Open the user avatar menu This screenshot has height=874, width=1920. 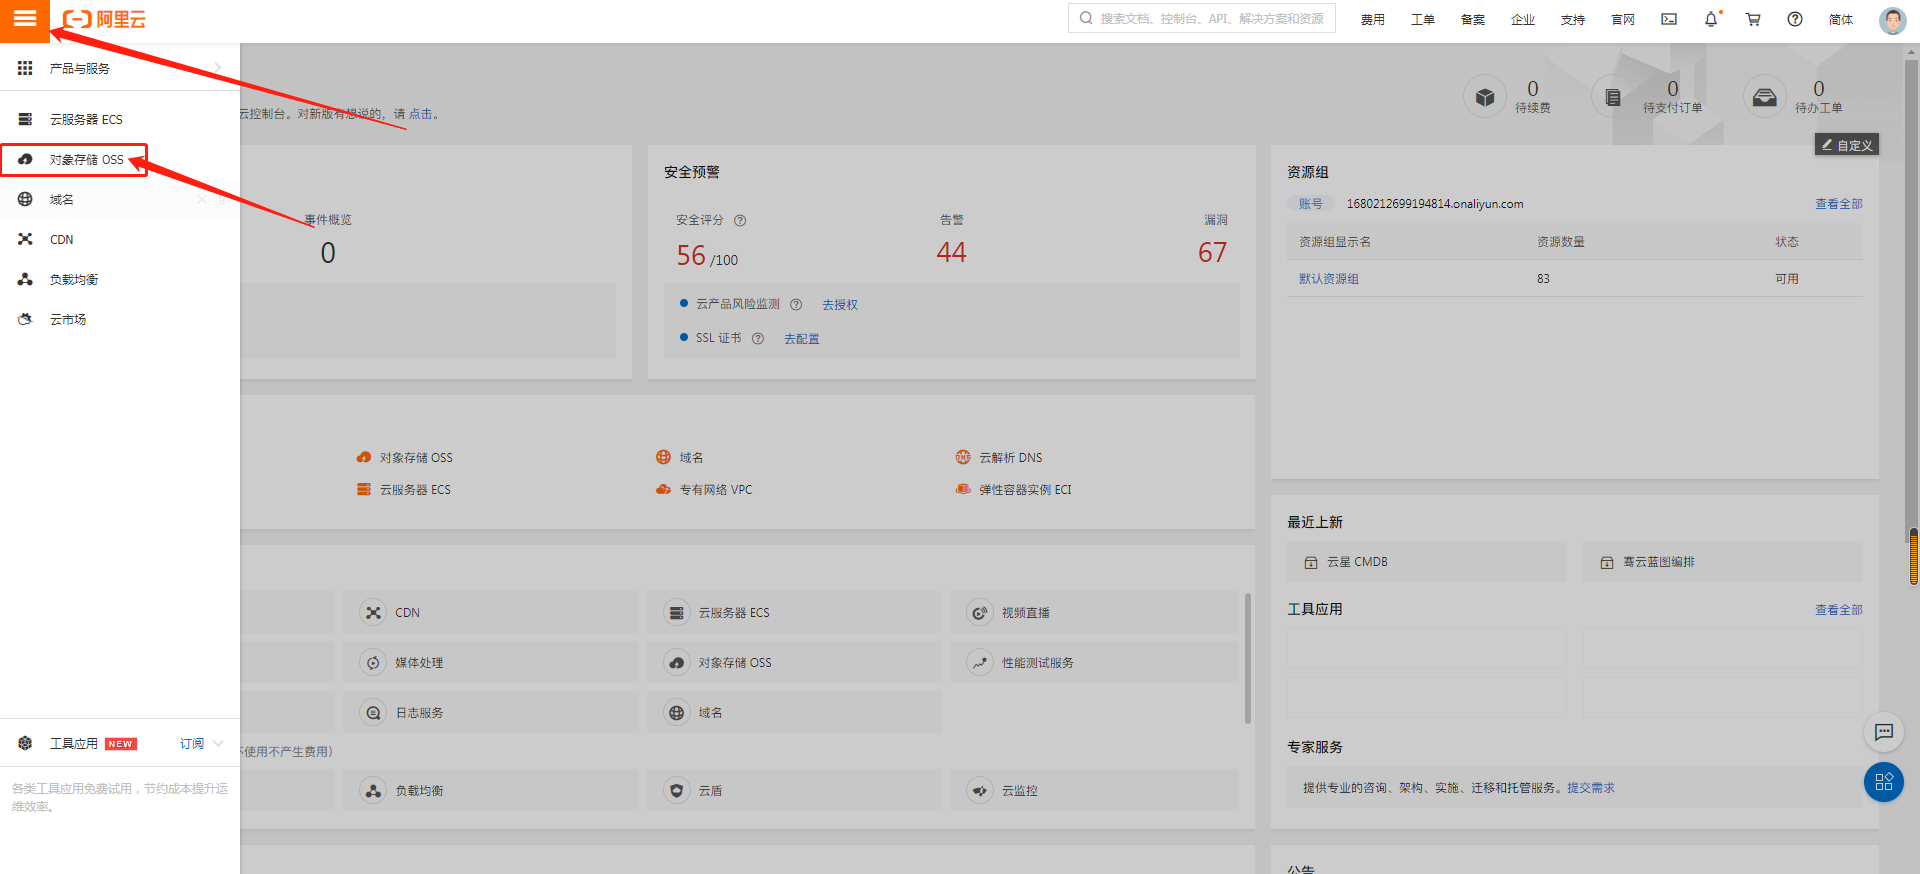pos(1892,20)
